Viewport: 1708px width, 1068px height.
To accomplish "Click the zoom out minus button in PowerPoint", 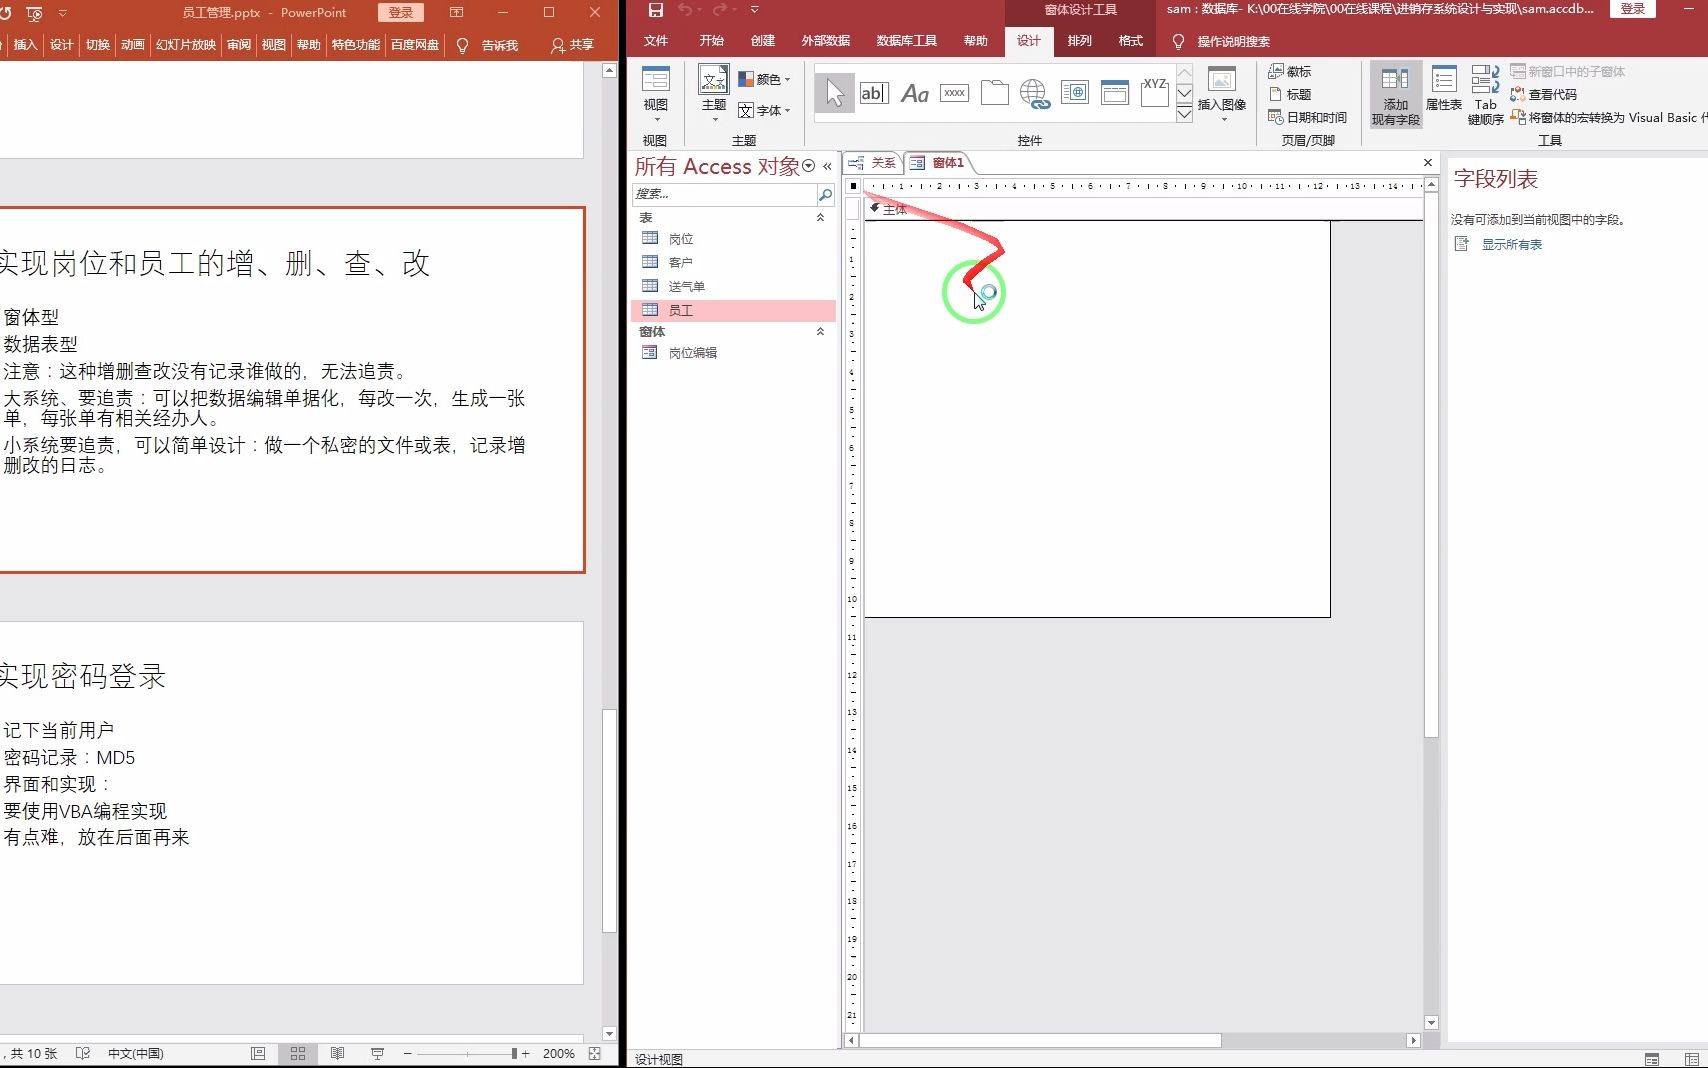I will point(408,1053).
